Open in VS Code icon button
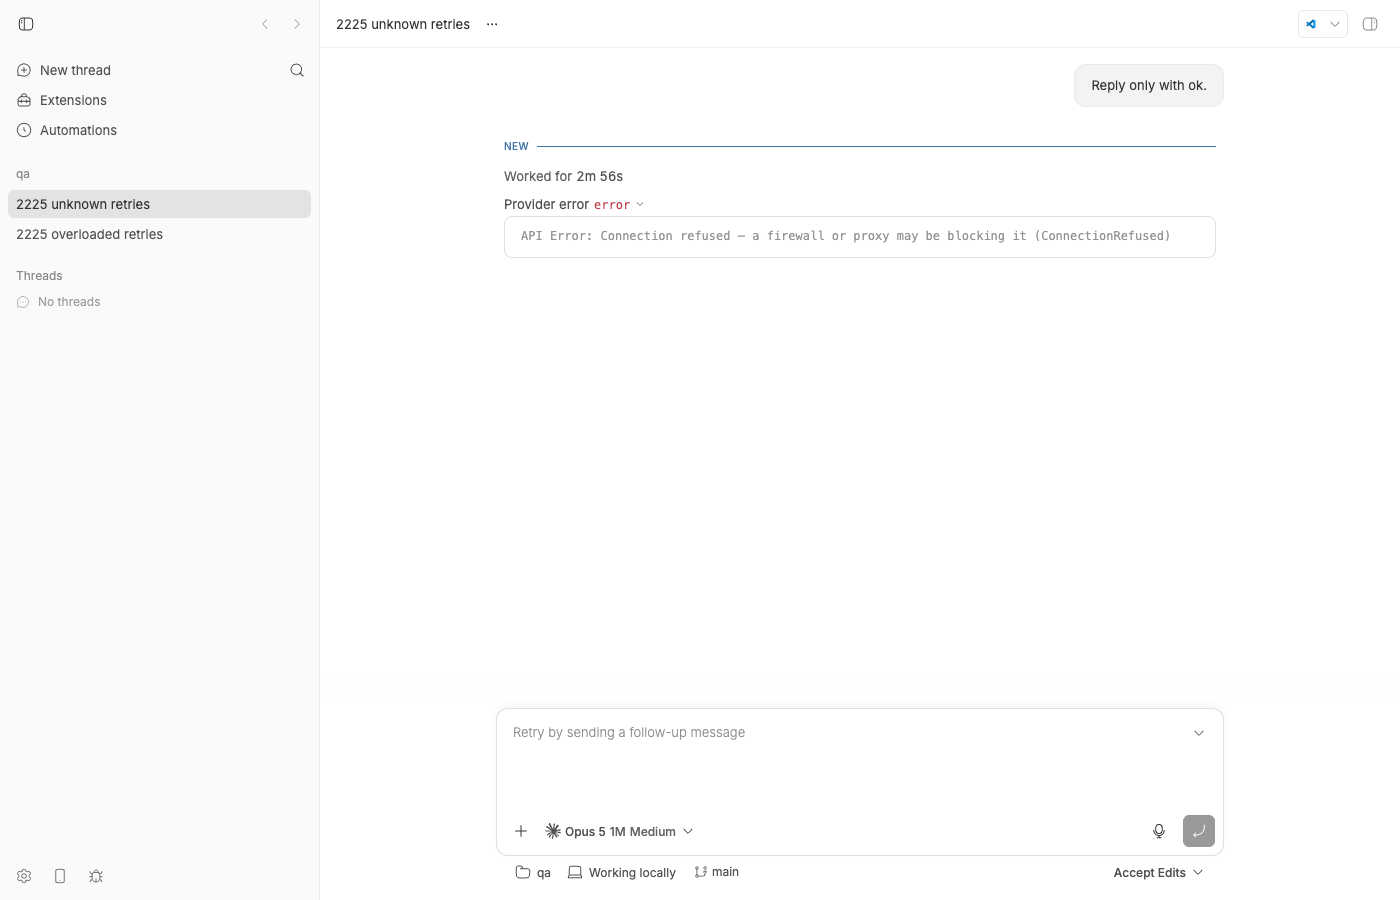Screen dimensions: 1400x900 [x=1311, y=24]
